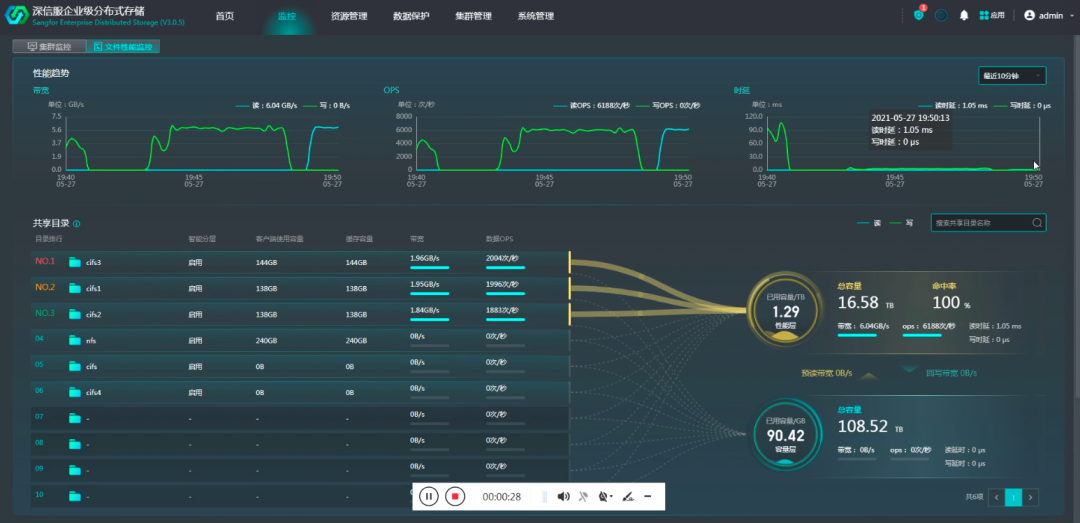Click the Sangfor logo in header
This screenshot has width=1080, height=523.
pyautogui.click(x=17, y=17)
